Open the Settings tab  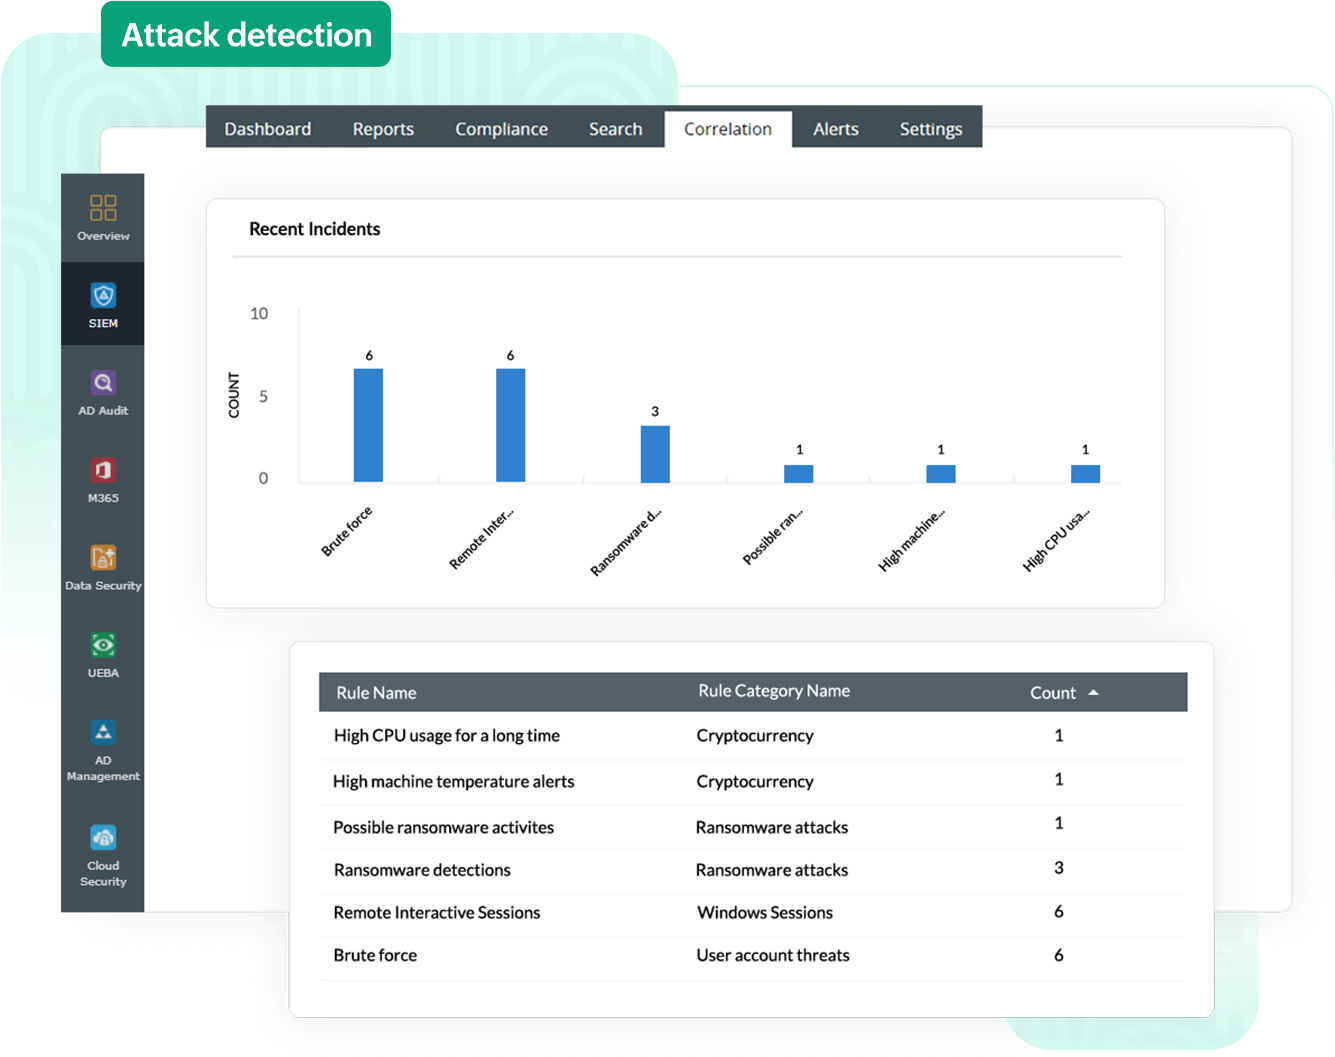pyautogui.click(x=930, y=129)
